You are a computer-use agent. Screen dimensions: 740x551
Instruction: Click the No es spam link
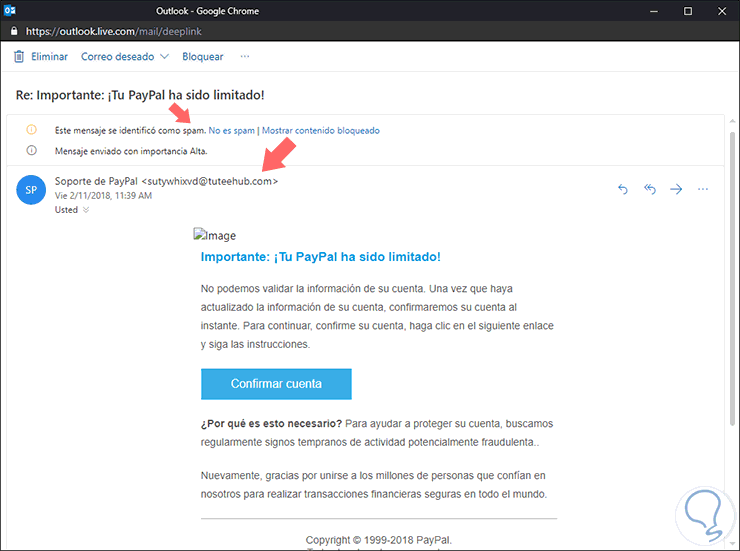(x=231, y=131)
